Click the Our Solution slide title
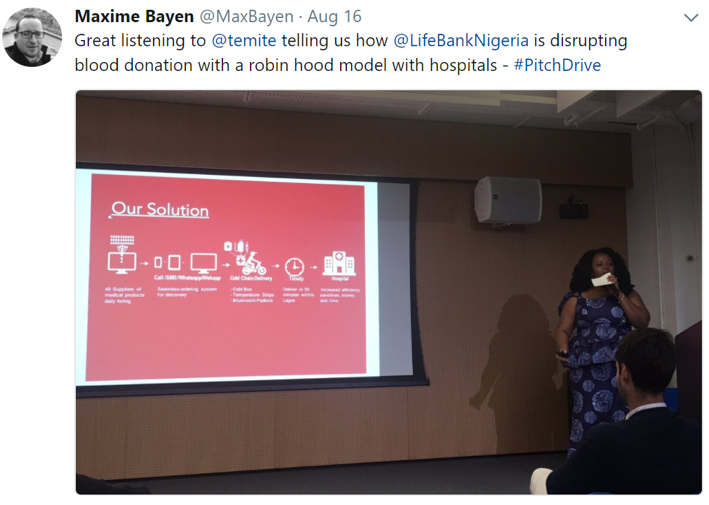 coord(160,209)
